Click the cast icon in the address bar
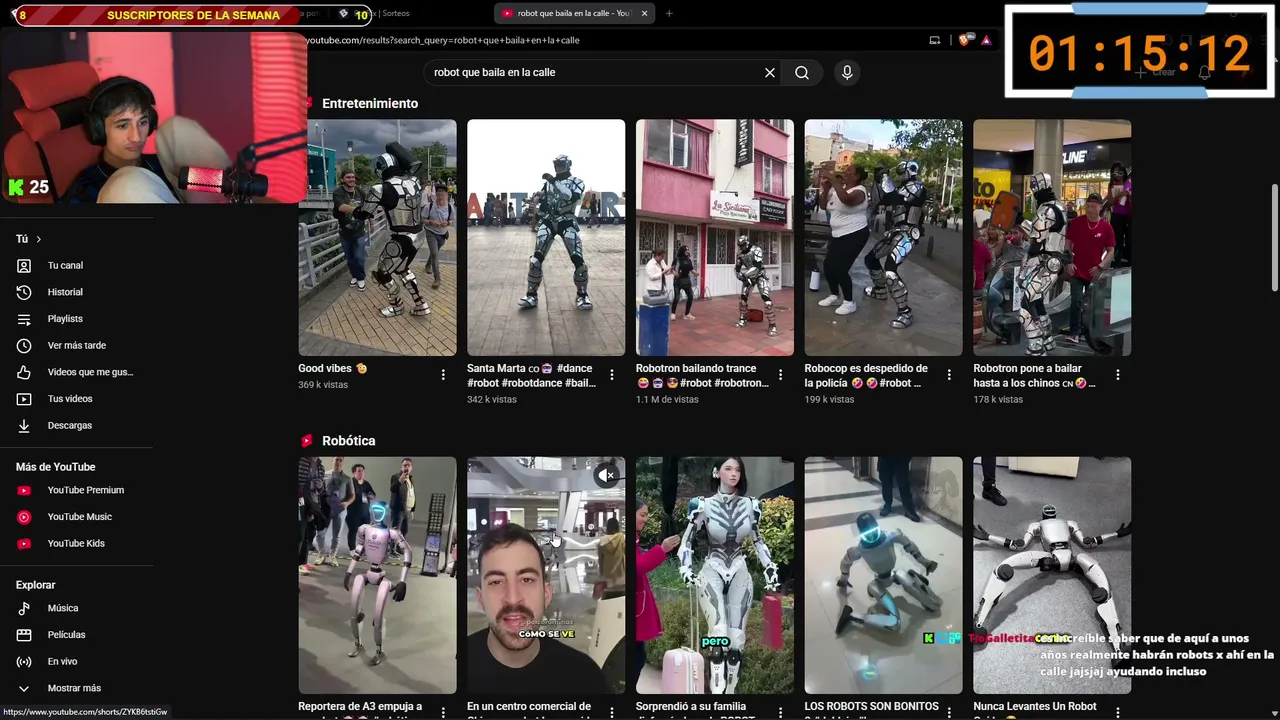The width and height of the screenshot is (1280, 720). pos(935,40)
